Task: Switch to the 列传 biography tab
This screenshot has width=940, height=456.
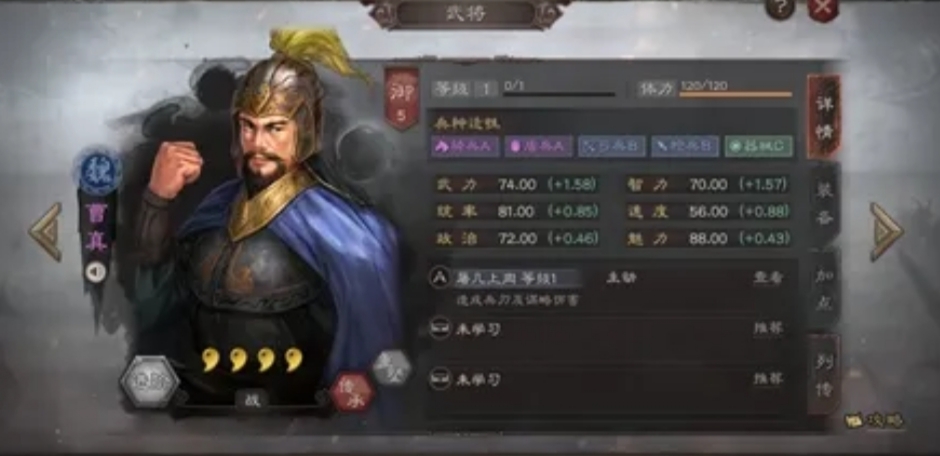Action: (x=824, y=375)
